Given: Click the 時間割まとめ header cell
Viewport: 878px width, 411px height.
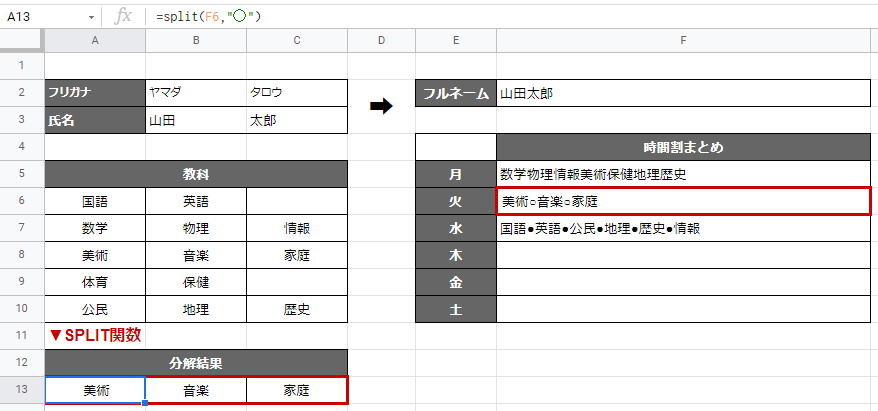Looking at the screenshot, I should point(683,147).
